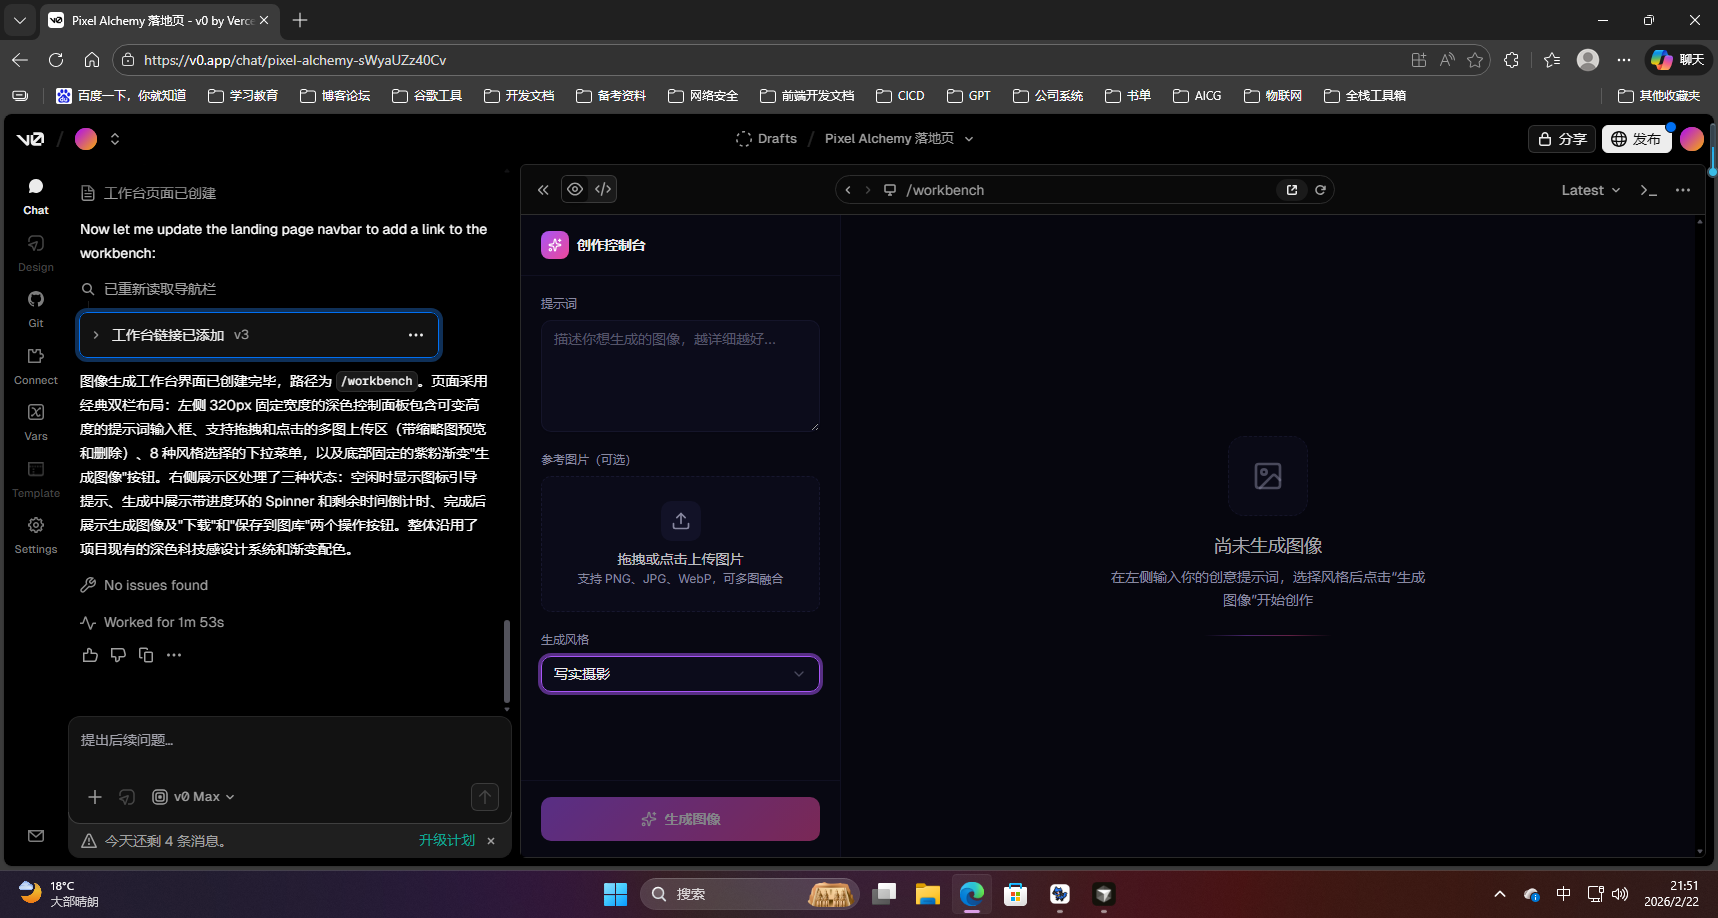Open the Latest version dropdown

click(x=1589, y=189)
